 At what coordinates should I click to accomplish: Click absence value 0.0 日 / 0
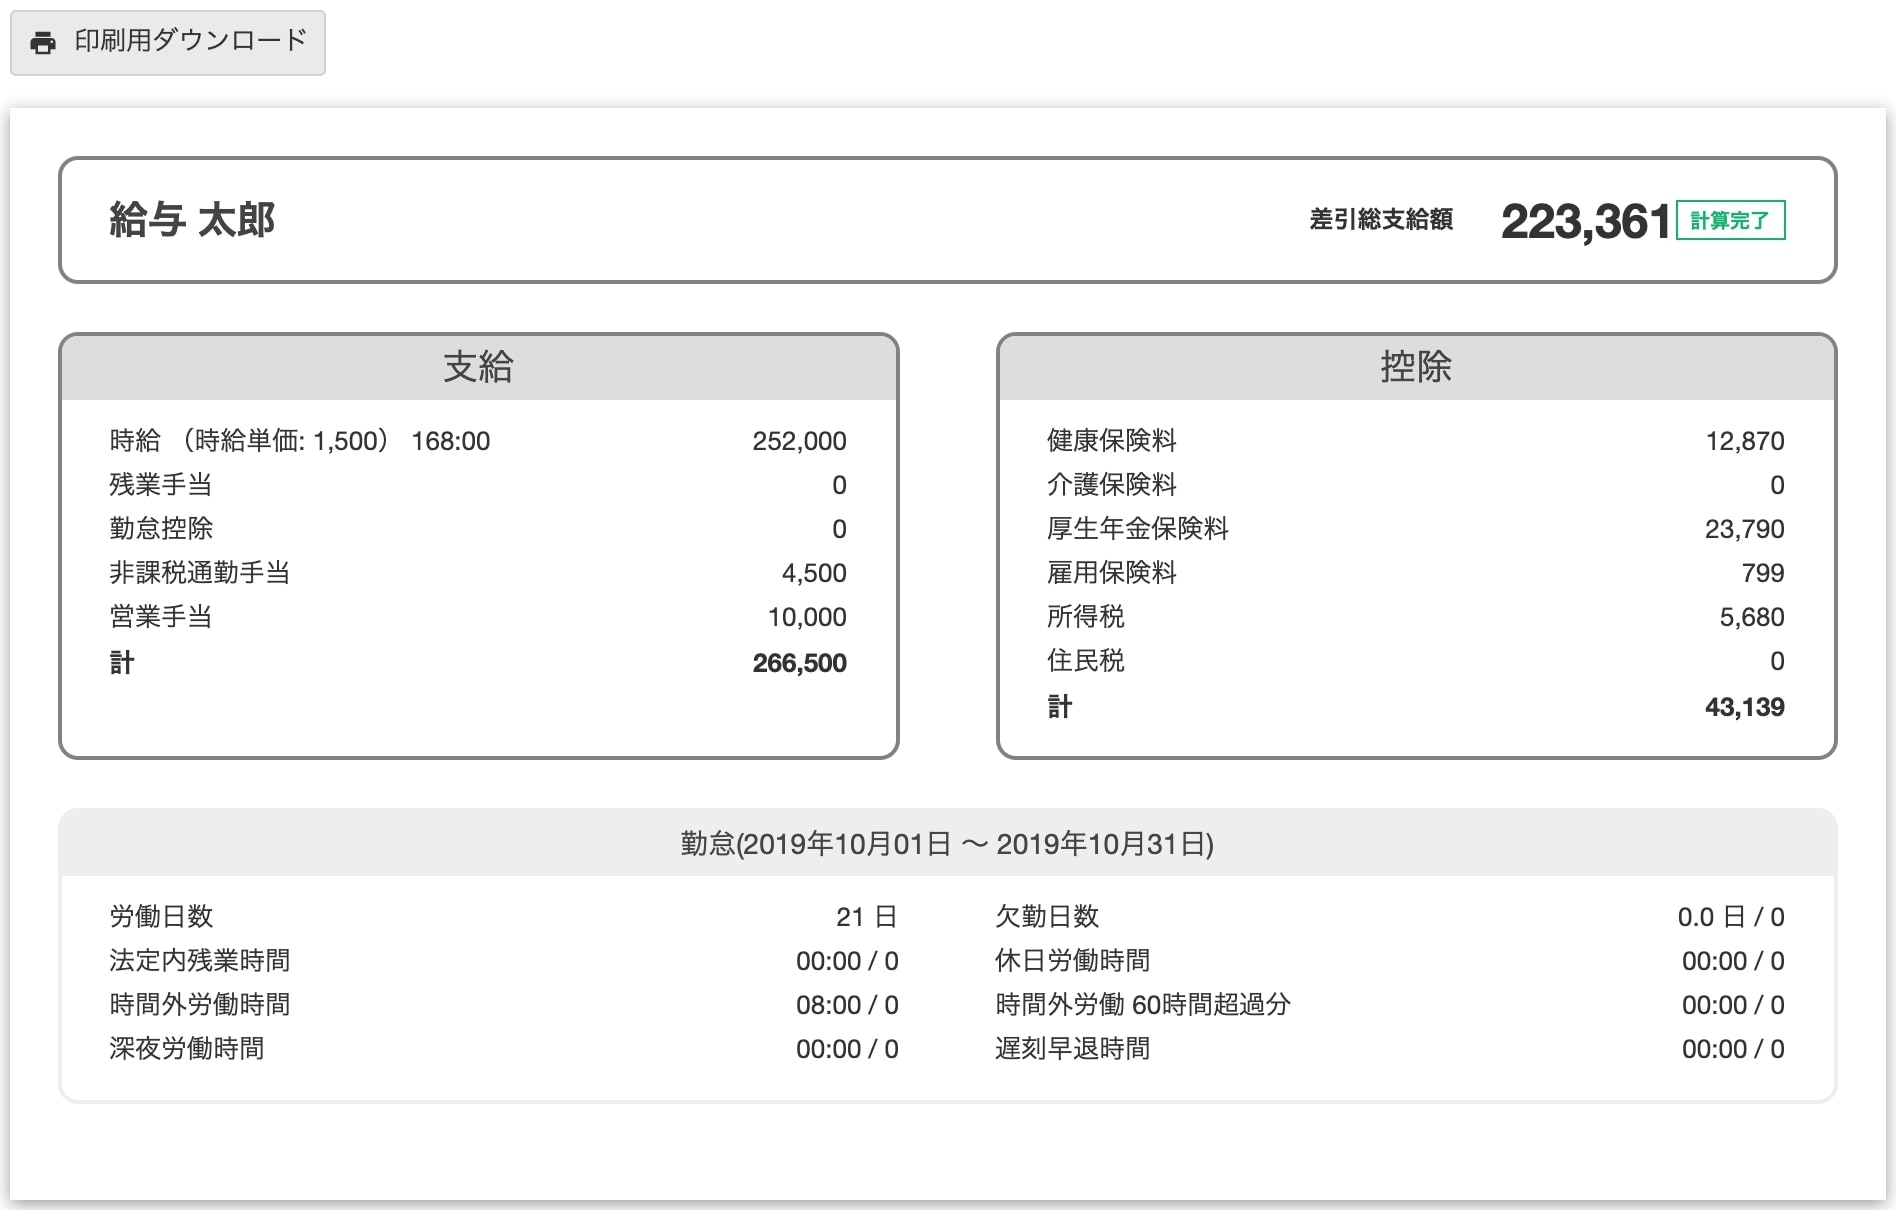coord(1731,917)
